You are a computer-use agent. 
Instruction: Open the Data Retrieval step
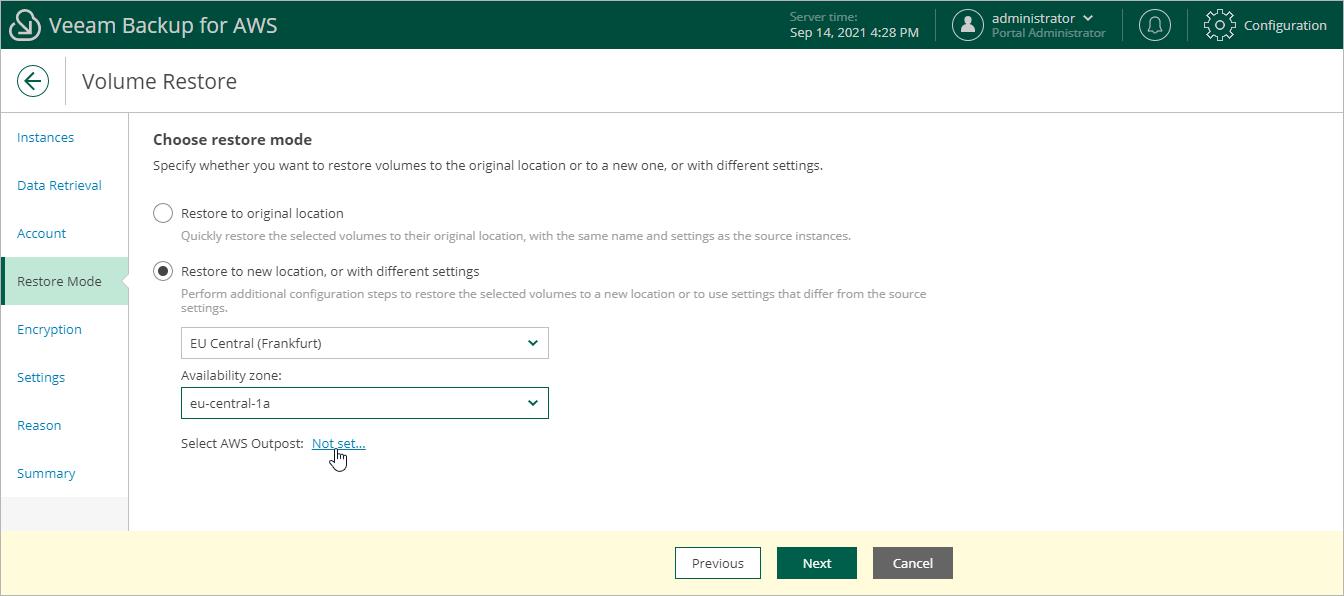point(59,185)
